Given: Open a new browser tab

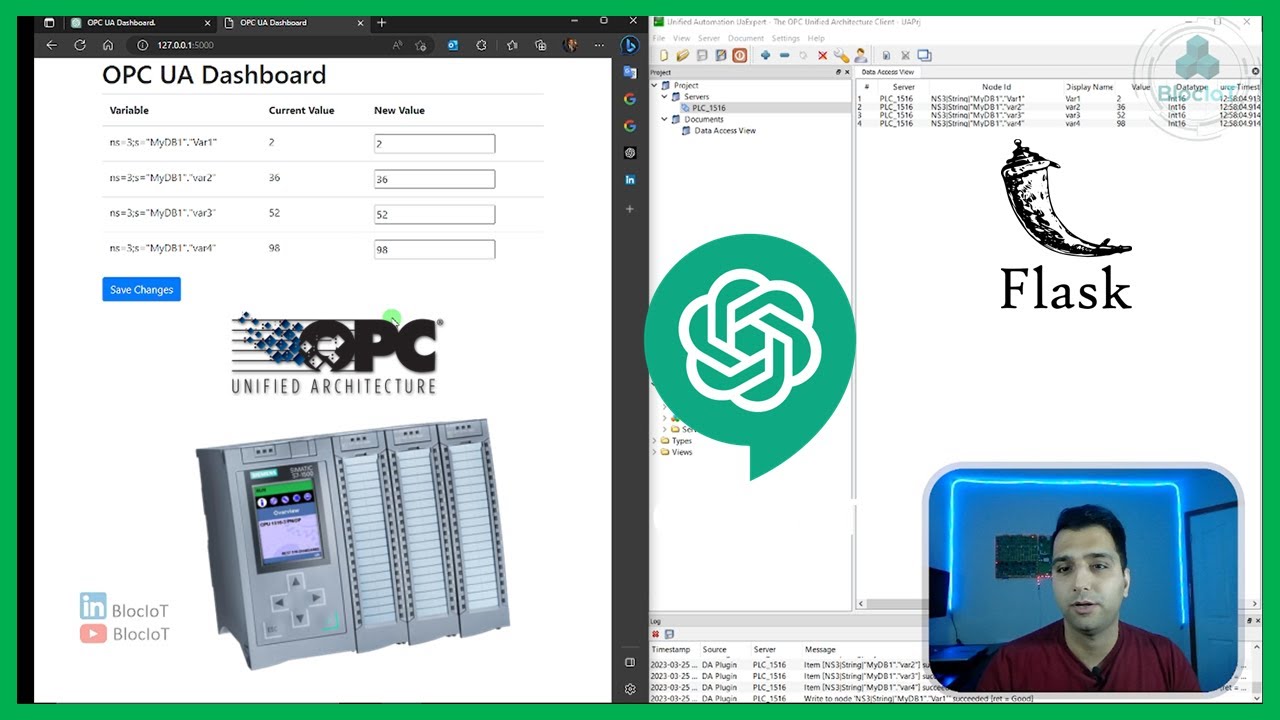Looking at the screenshot, I should tap(382, 22).
